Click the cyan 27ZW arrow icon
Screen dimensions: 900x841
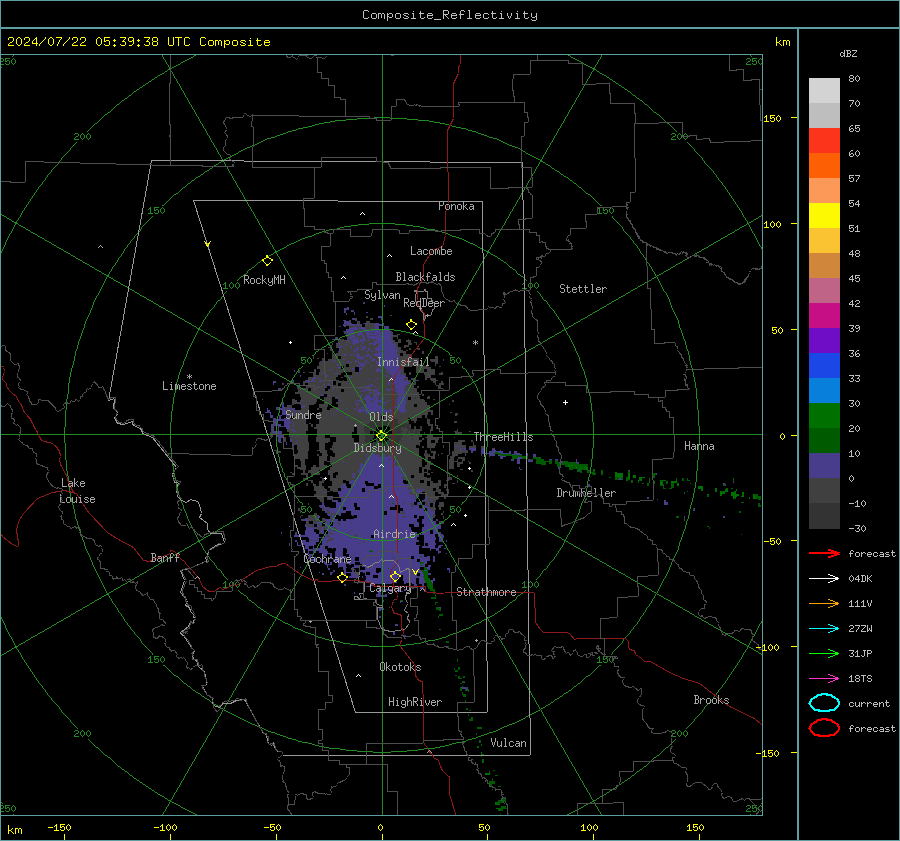824,629
